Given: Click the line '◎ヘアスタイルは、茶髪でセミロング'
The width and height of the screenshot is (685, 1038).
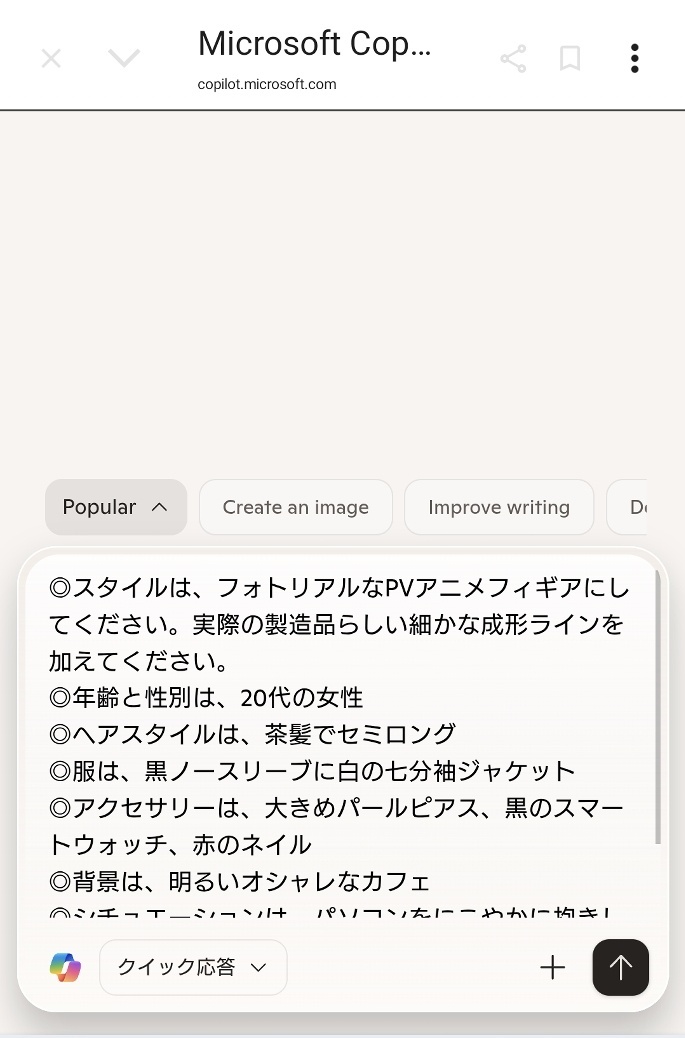Looking at the screenshot, I should pos(252,733).
